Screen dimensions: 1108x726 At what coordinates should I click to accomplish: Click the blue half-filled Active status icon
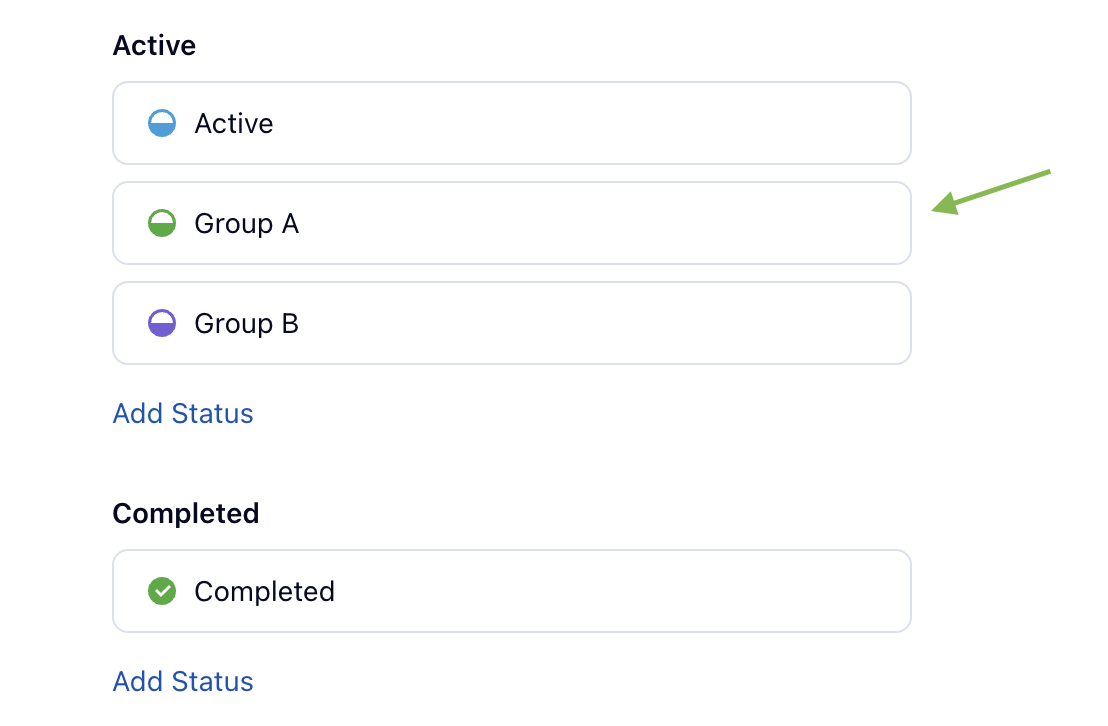pyautogui.click(x=162, y=123)
